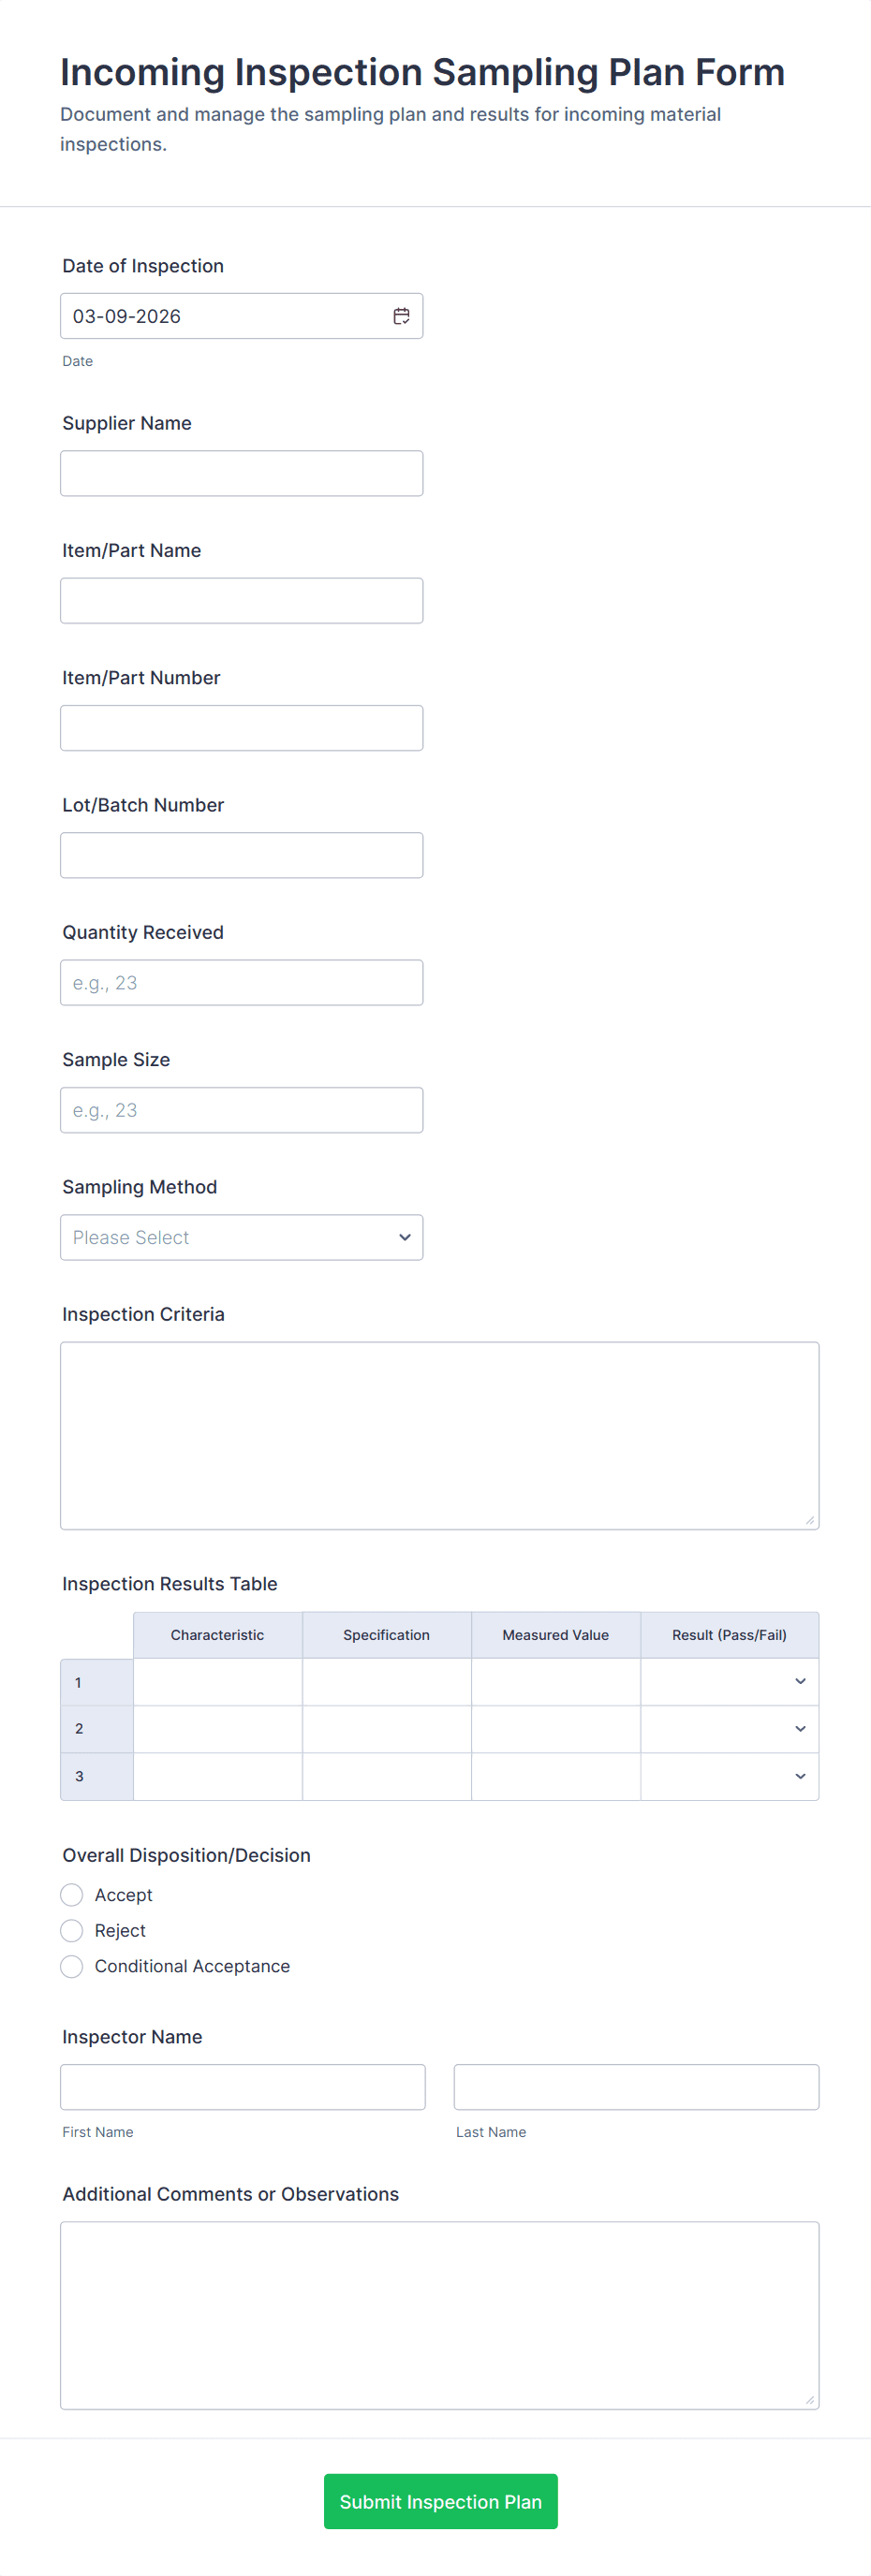Viewport: 871px width, 2576px height.
Task: Open the Sampling Method dropdown
Action: click(241, 1237)
